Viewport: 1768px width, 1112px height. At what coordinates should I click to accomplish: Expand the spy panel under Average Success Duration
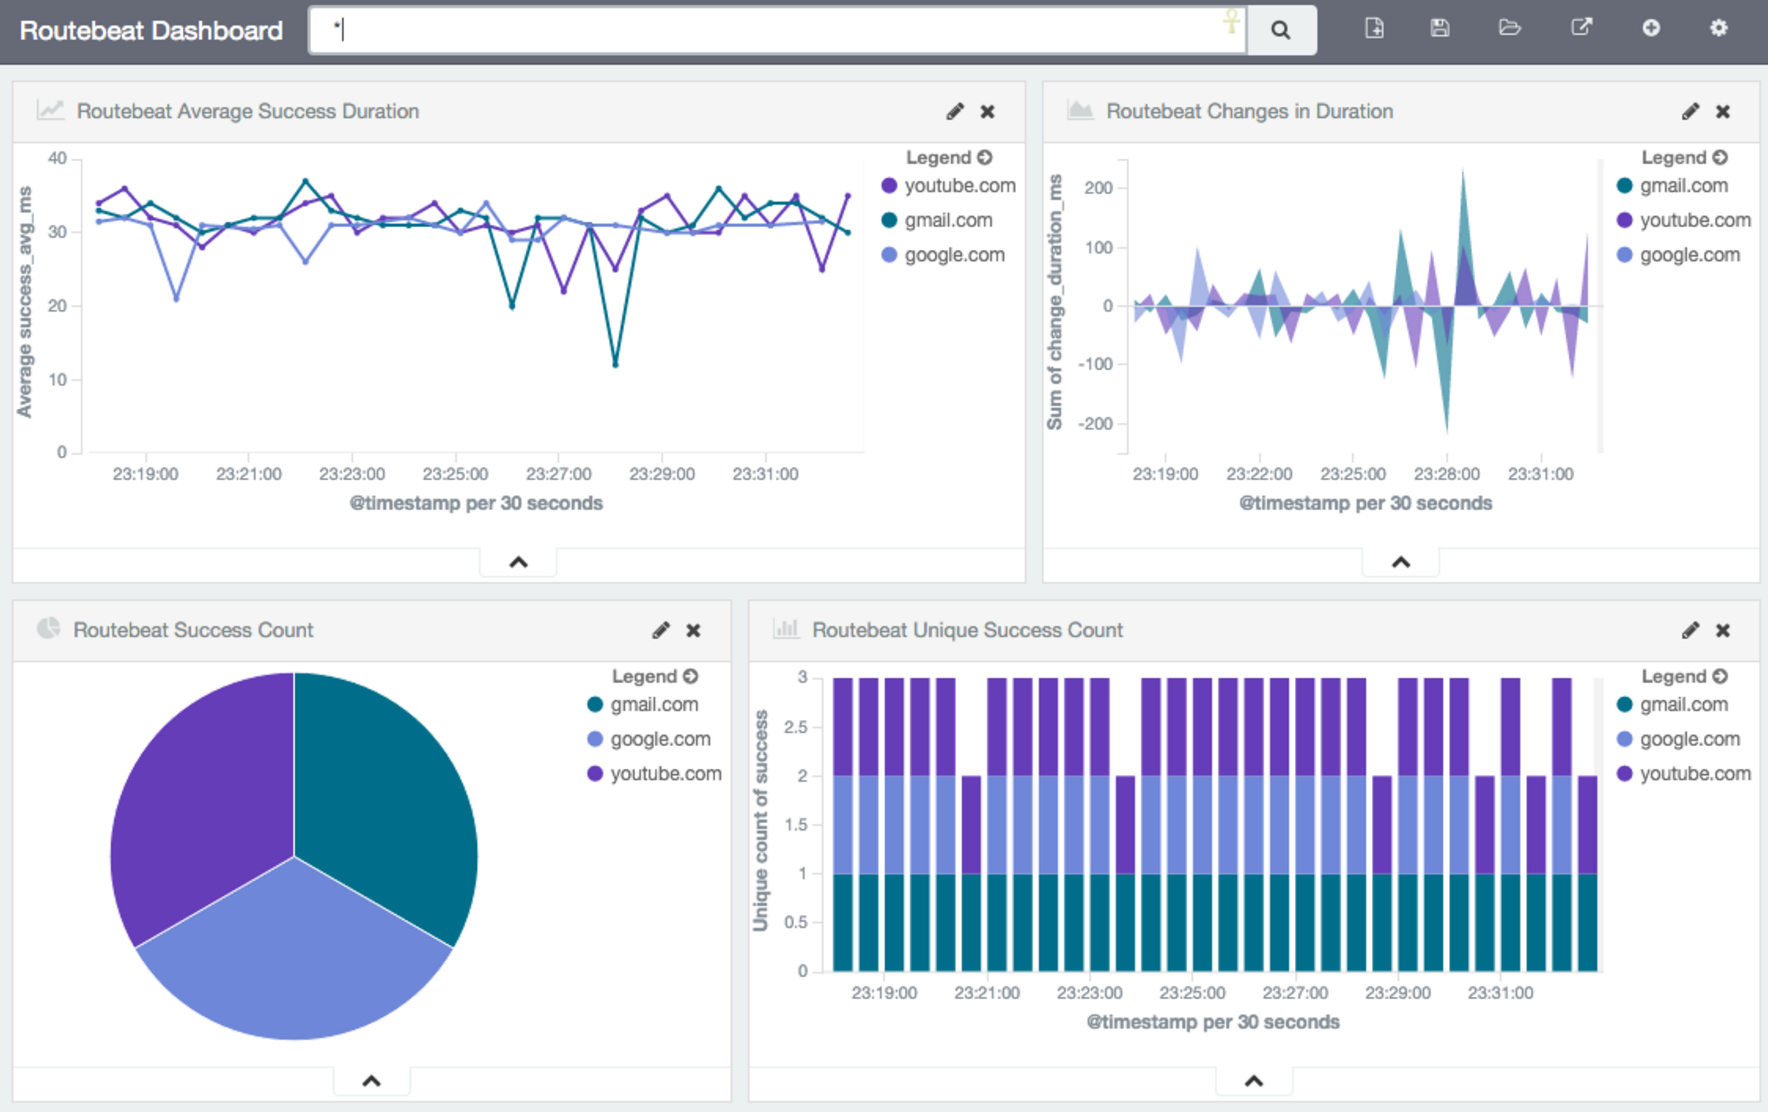coord(518,562)
